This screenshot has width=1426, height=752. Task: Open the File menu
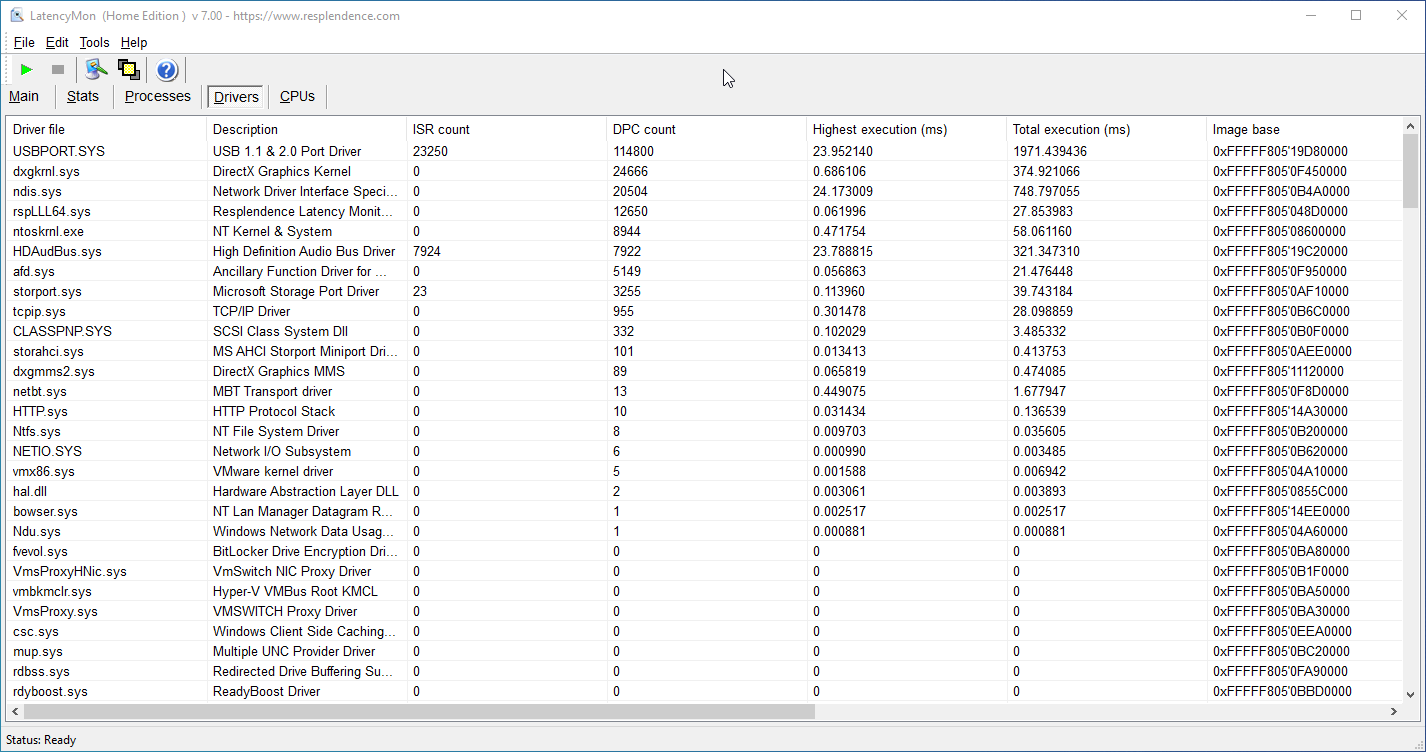click(x=24, y=43)
